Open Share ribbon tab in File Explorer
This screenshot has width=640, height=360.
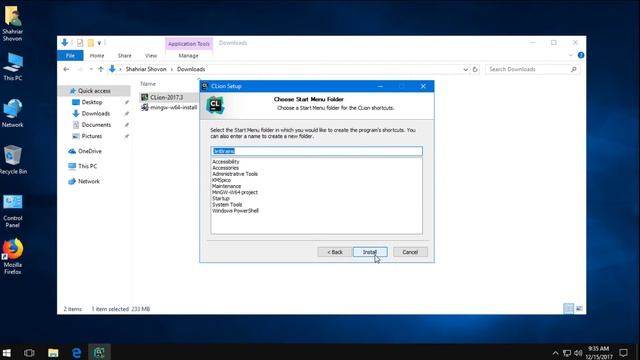point(124,56)
